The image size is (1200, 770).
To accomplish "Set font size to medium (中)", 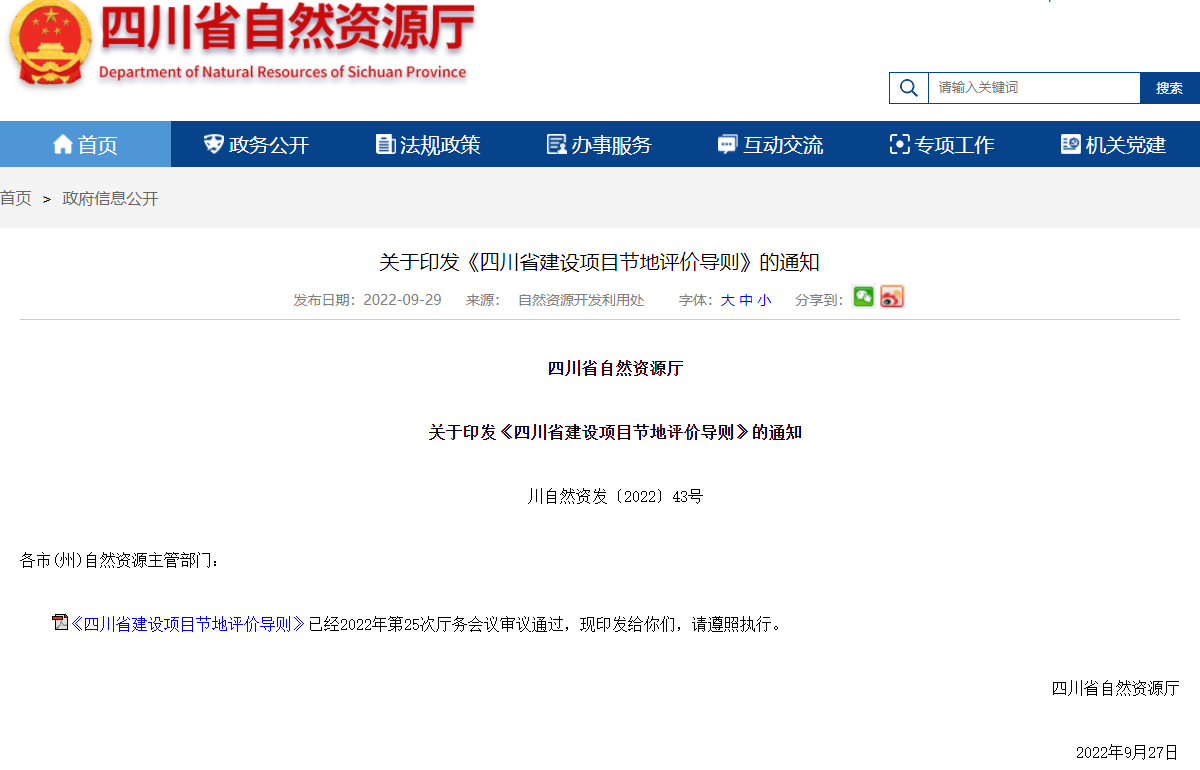I will point(746,300).
